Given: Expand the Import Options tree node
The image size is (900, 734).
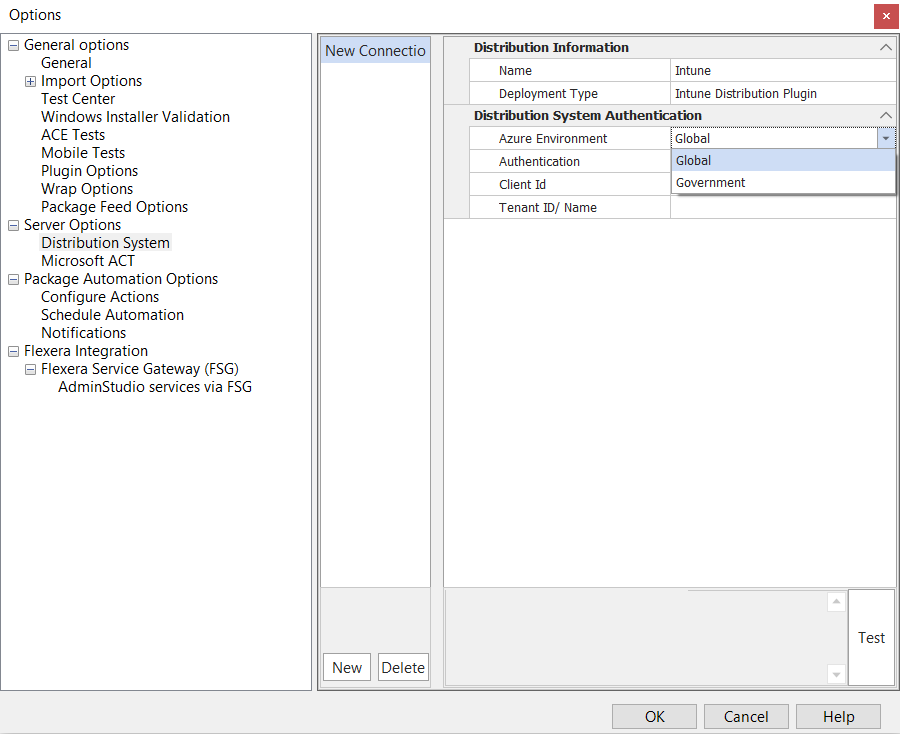Looking at the screenshot, I should pos(29,80).
